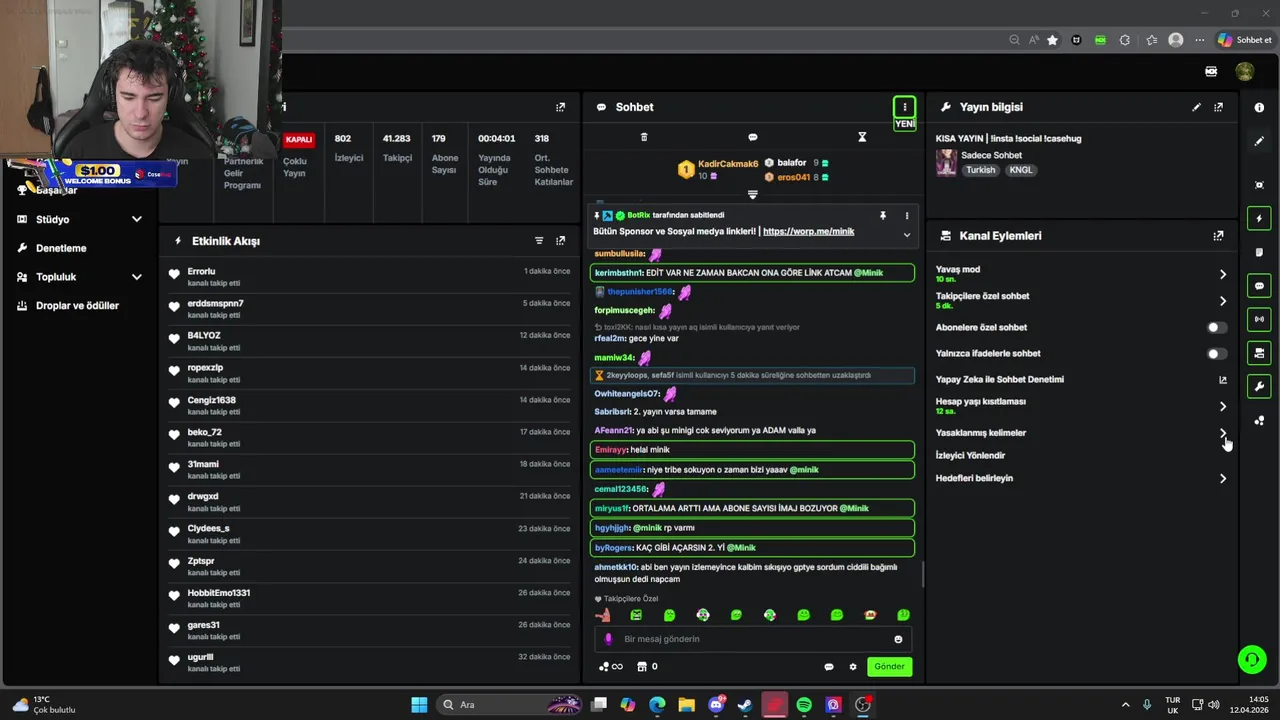Open the Sohbet three-dot options menu
The width and height of the screenshot is (1280, 720).
(904, 107)
